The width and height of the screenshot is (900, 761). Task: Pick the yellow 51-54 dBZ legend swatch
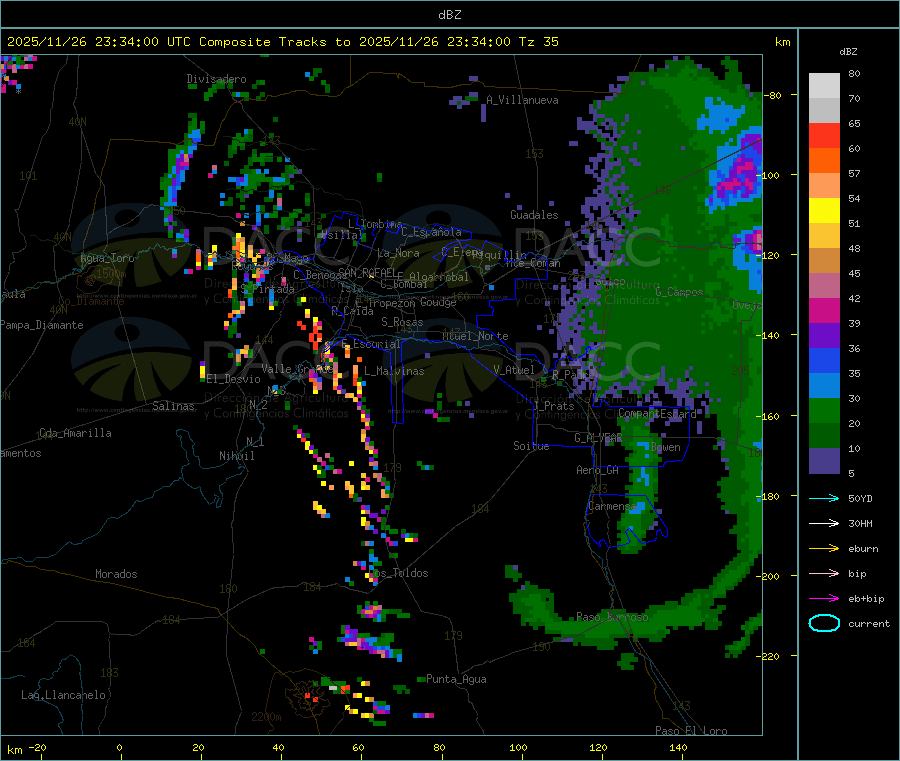click(824, 211)
